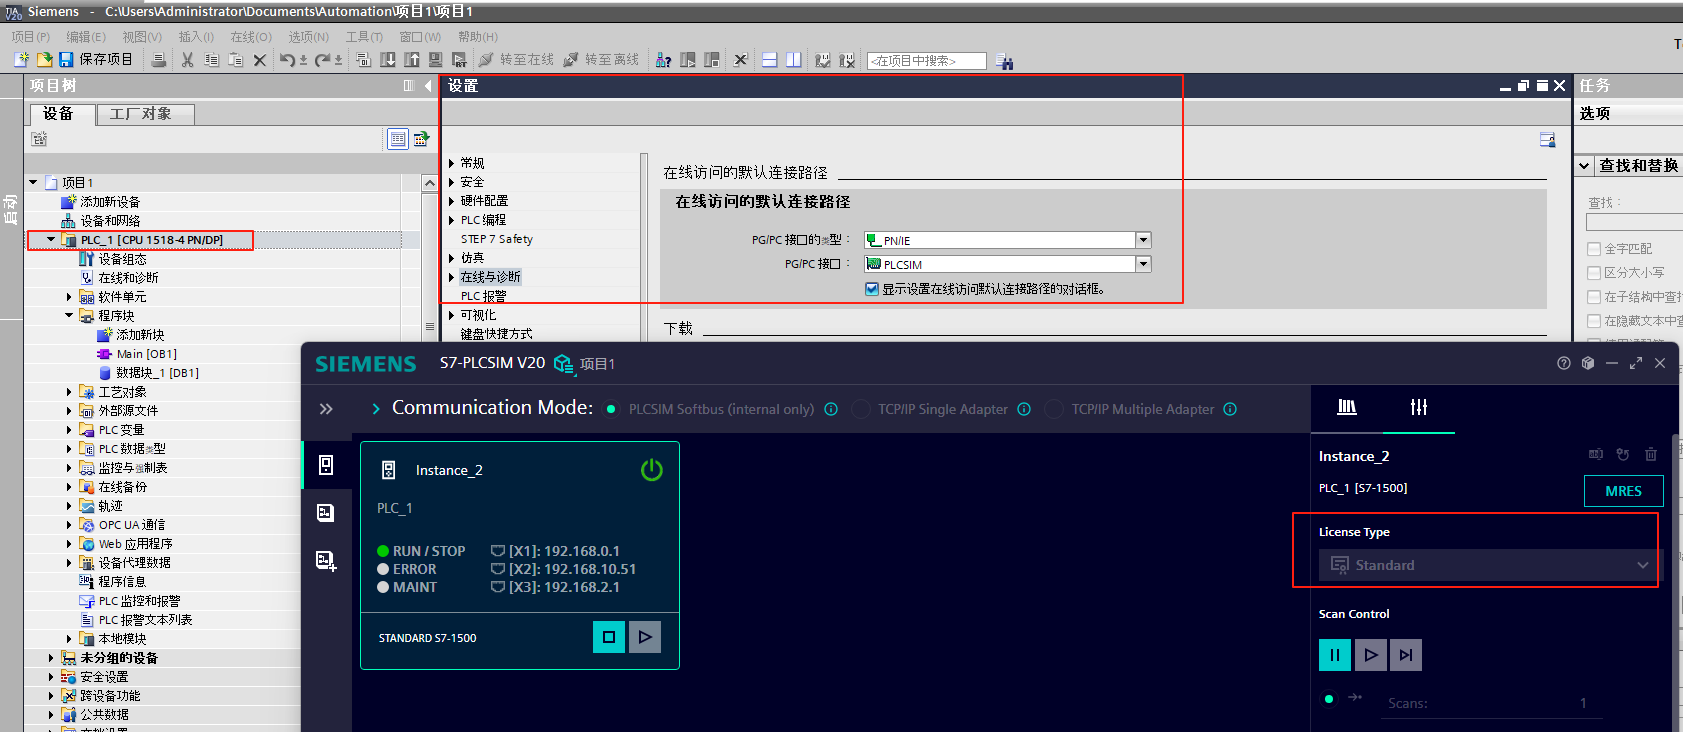Select 在线与诊断 settings category
Viewport: 1683px width, 732px height.
(x=490, y=277)
